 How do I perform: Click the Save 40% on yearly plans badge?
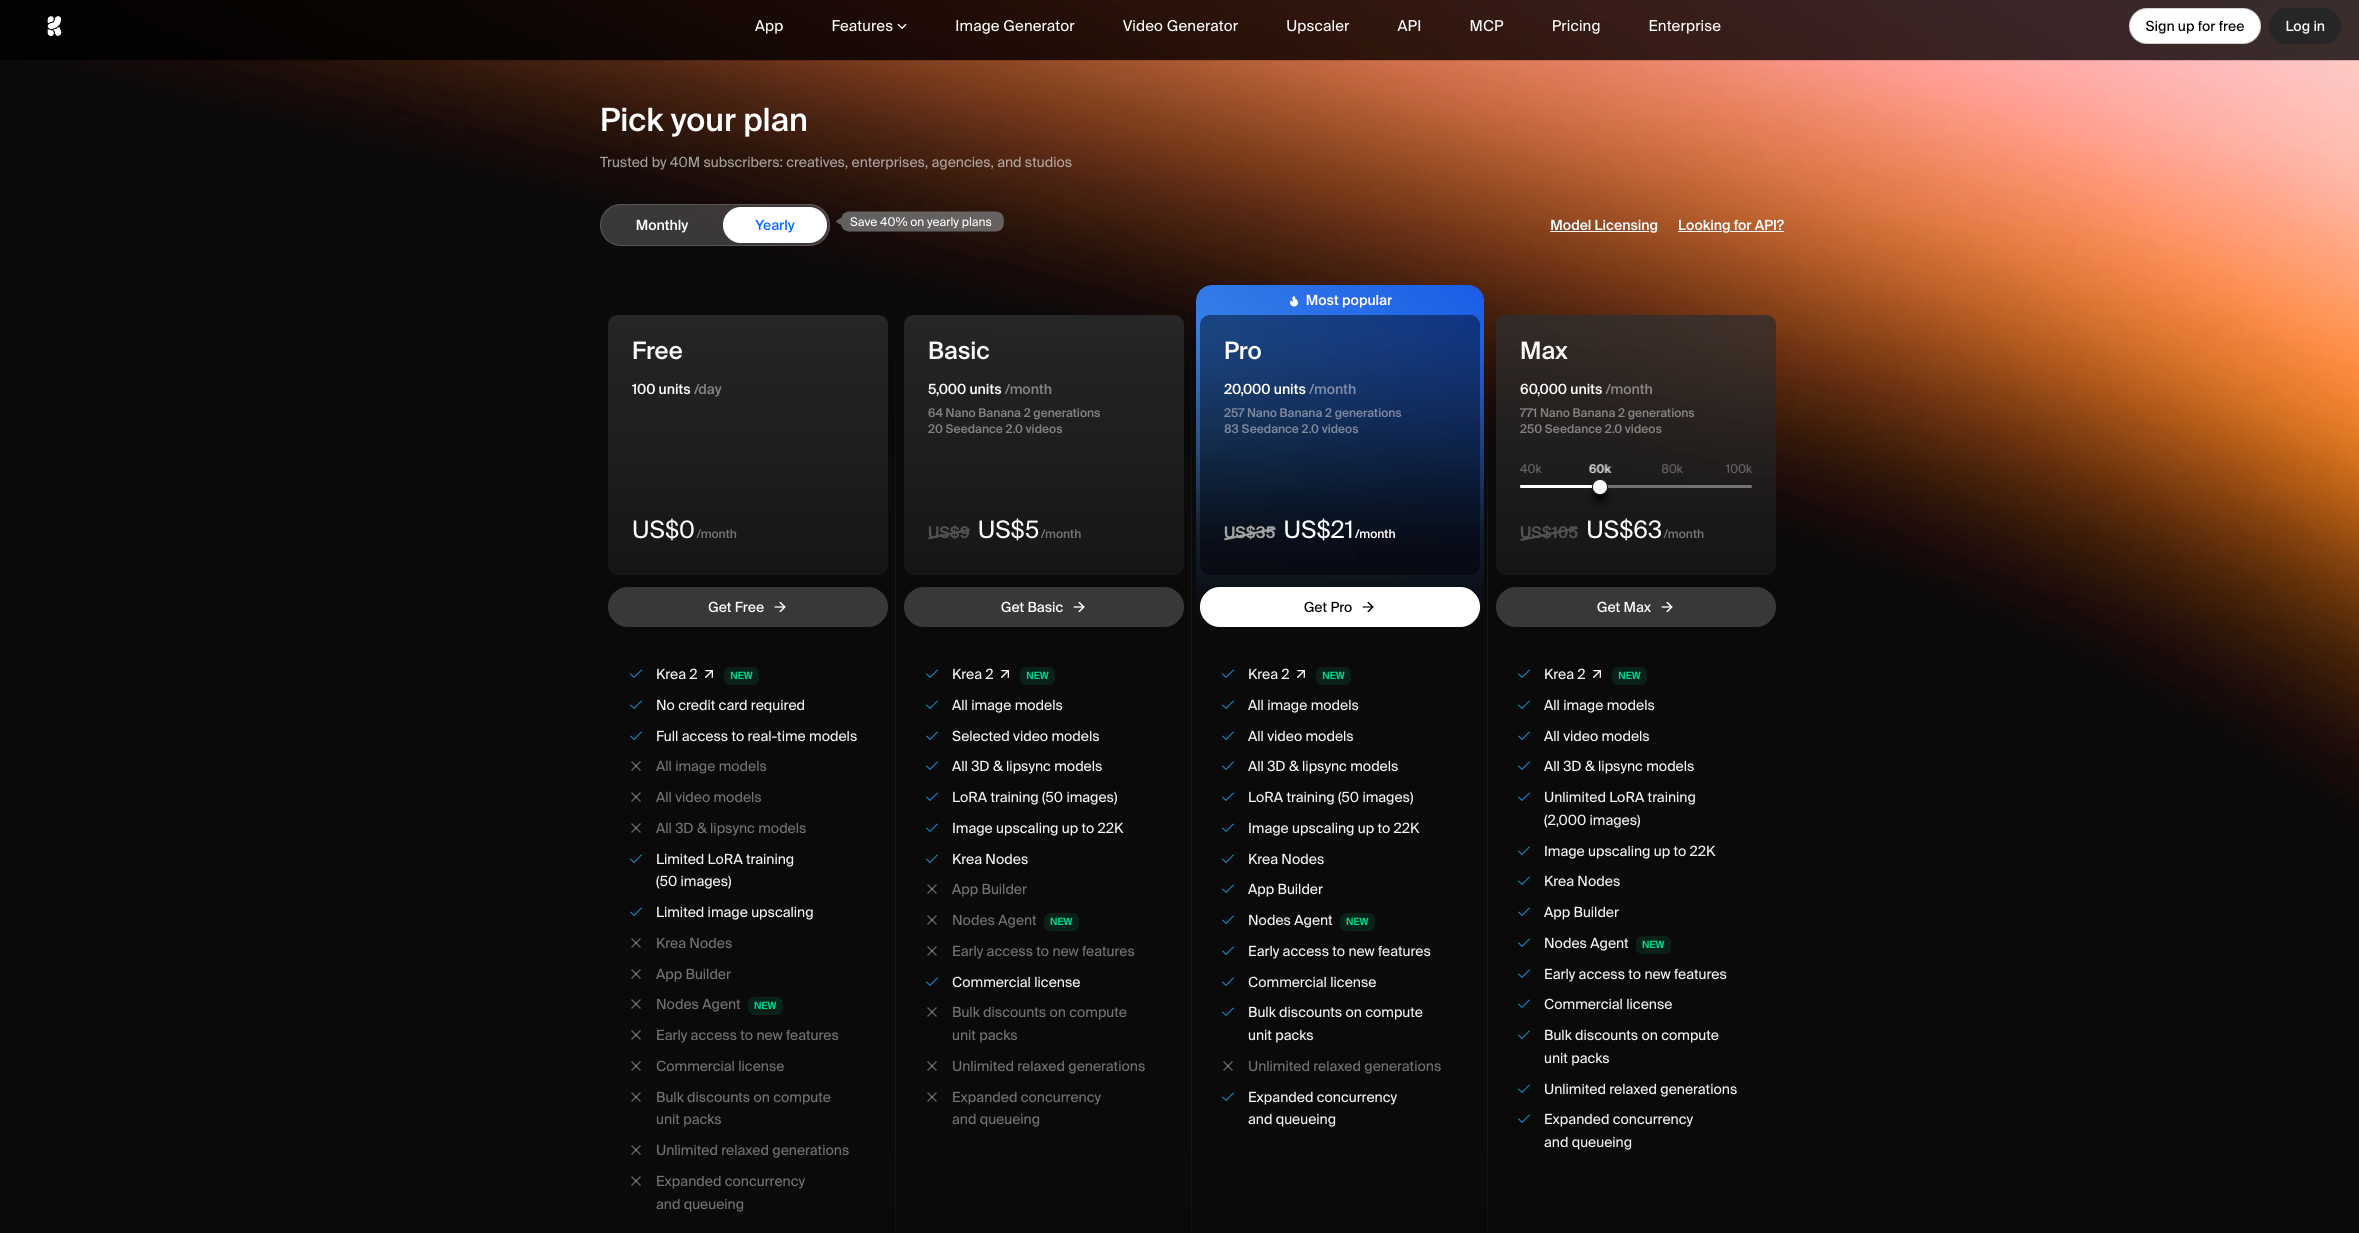[920, 222]
